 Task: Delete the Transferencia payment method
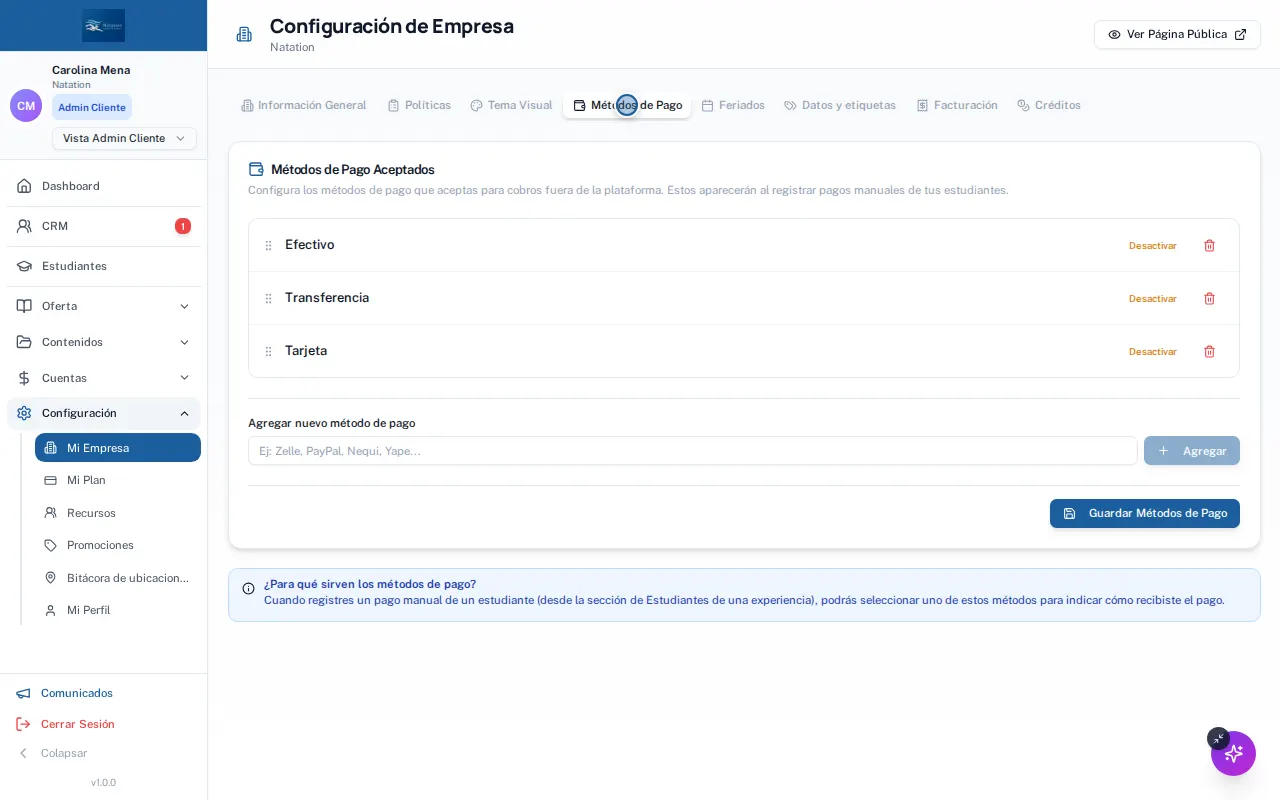[x=1209, y=298]
